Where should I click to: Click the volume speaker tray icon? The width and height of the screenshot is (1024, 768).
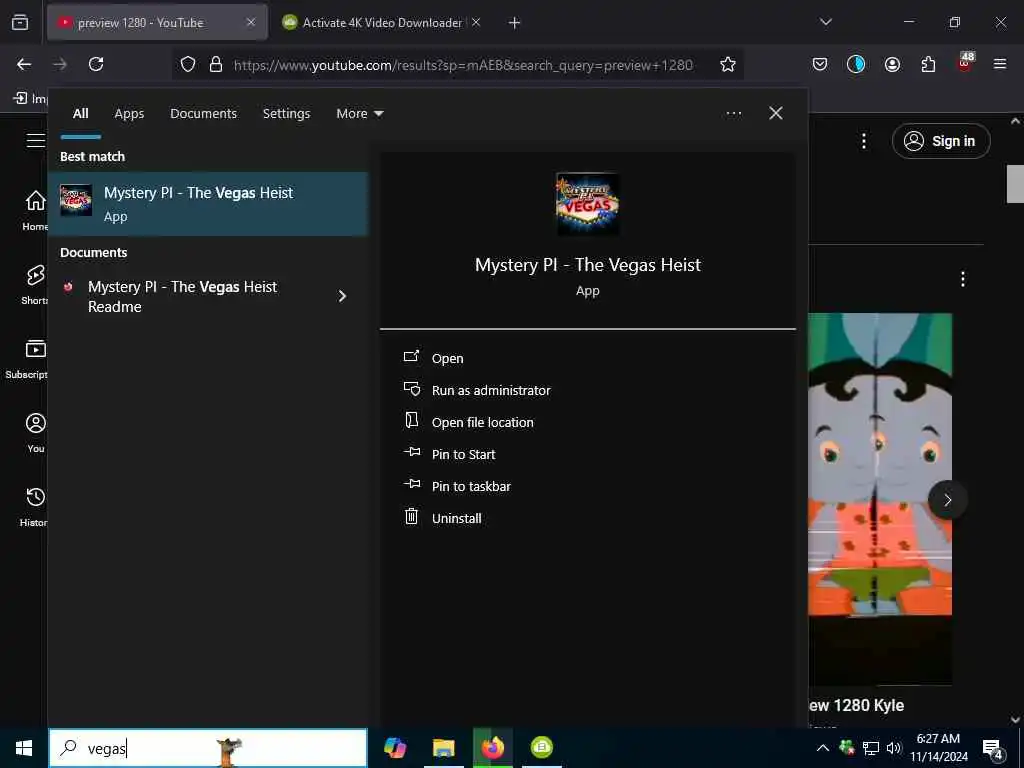(x=893, y=748)
